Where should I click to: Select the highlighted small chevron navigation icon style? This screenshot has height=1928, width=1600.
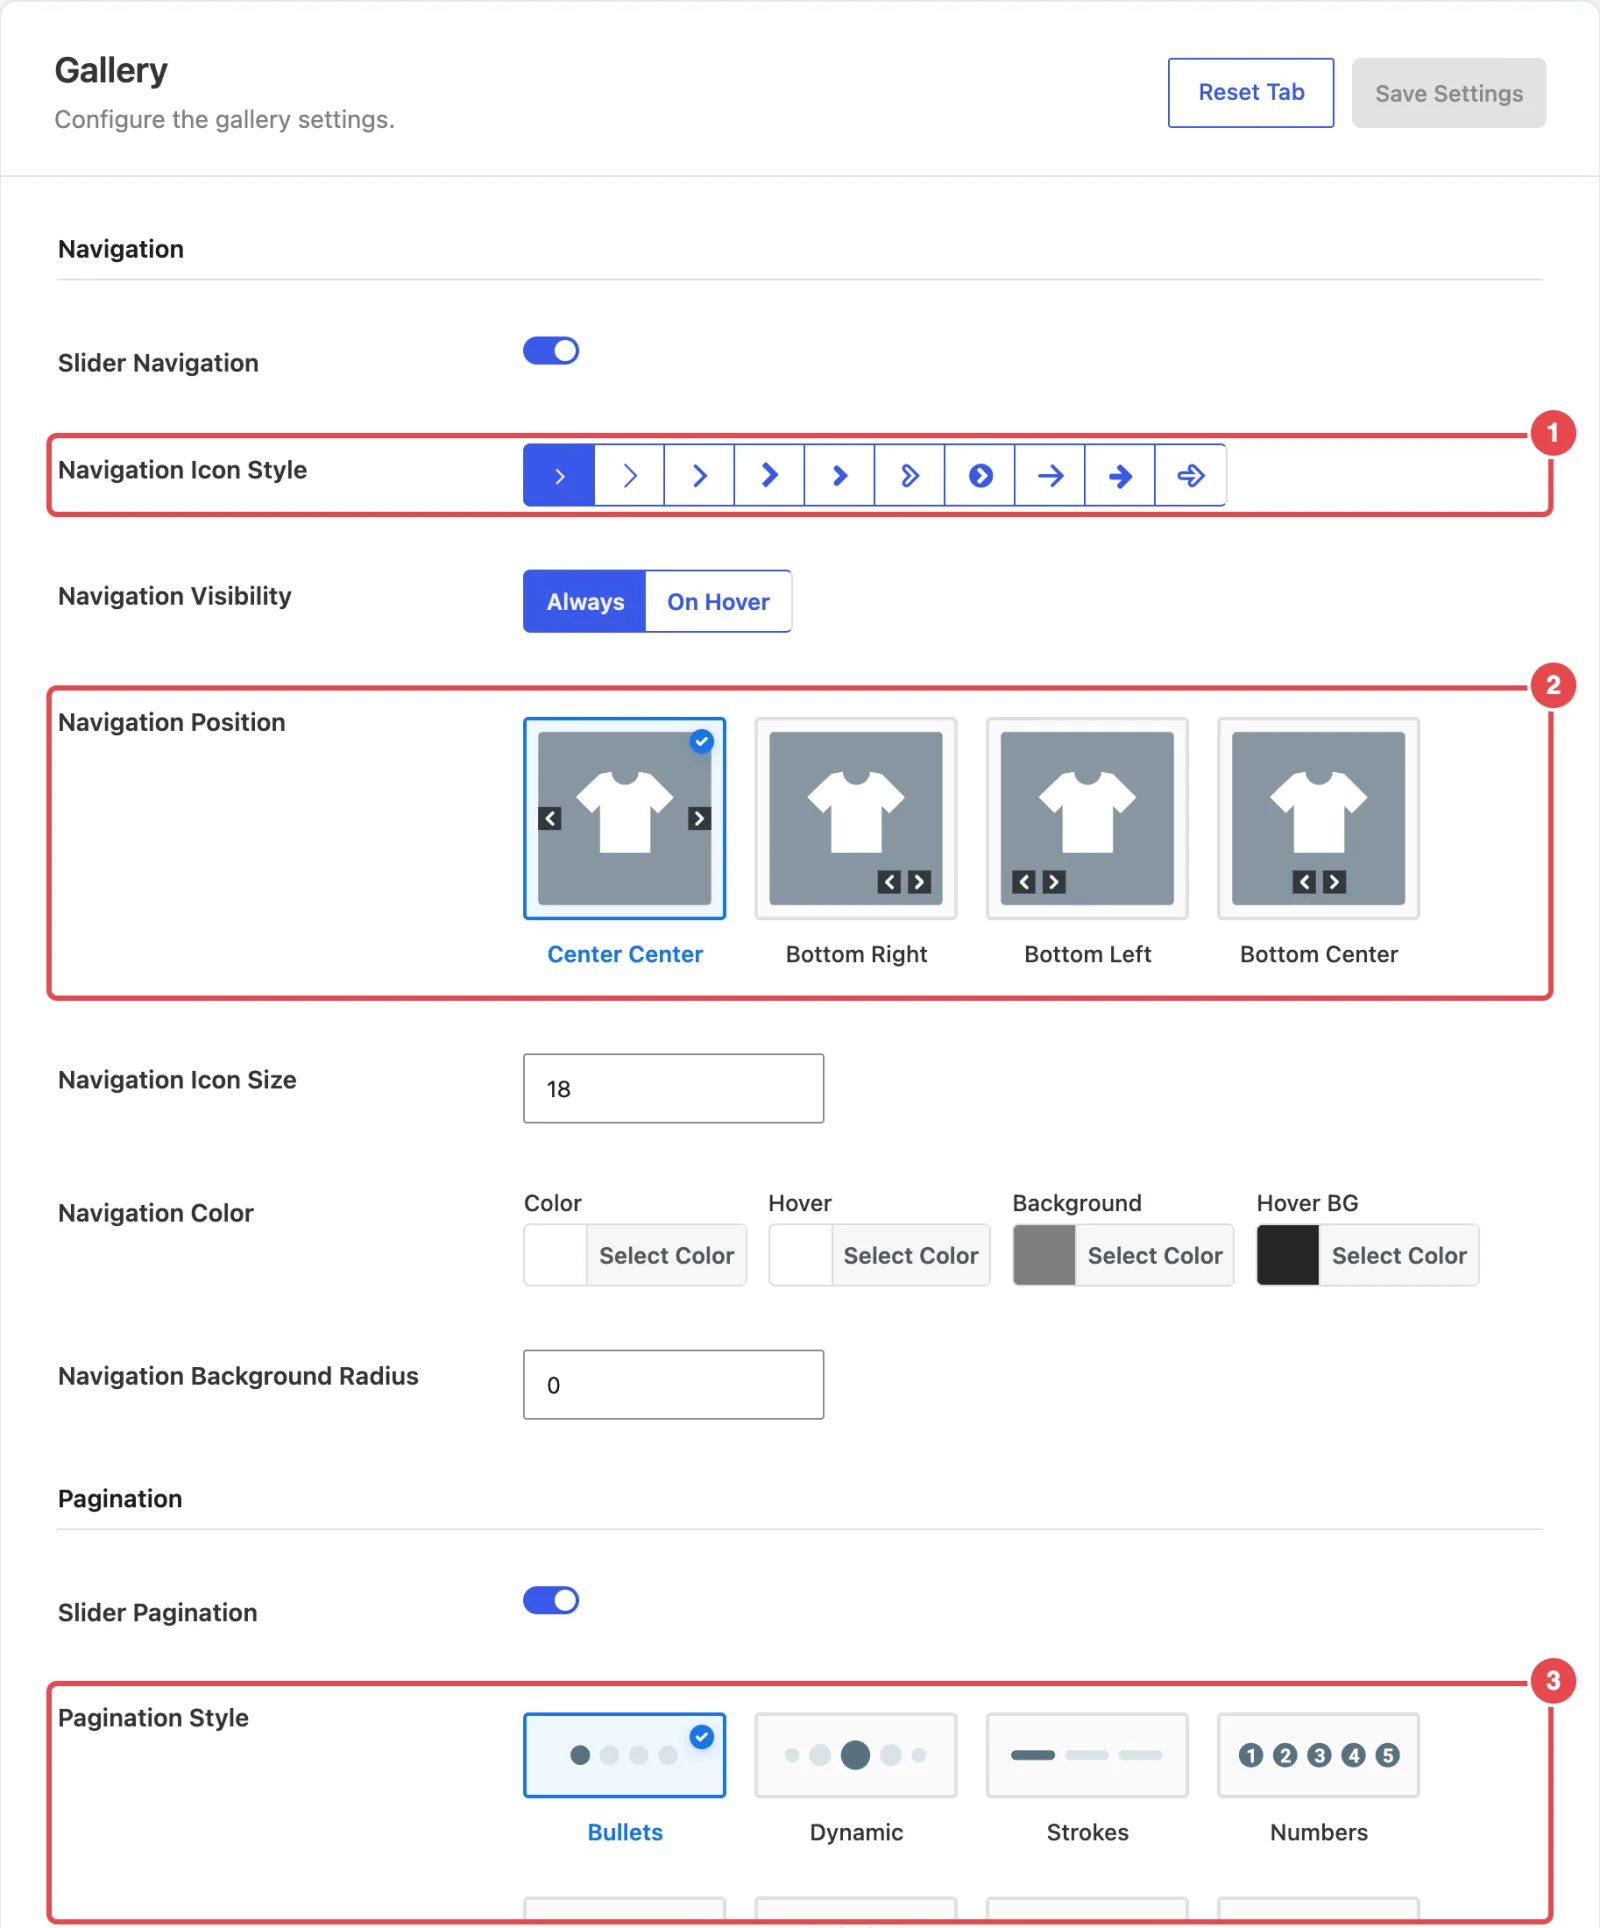(x=559, y=475)
